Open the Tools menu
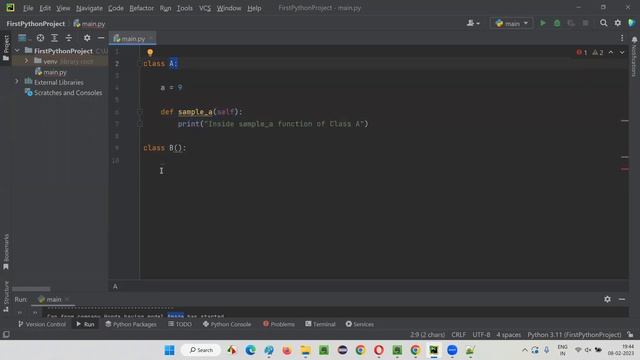This screenshot has height=360, width=640. pos(184,8)
